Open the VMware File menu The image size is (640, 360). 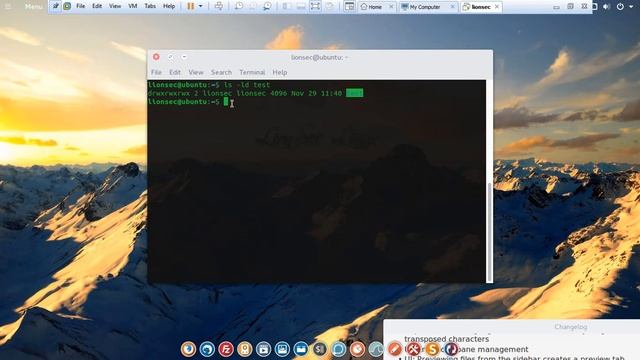pos(81,6)
